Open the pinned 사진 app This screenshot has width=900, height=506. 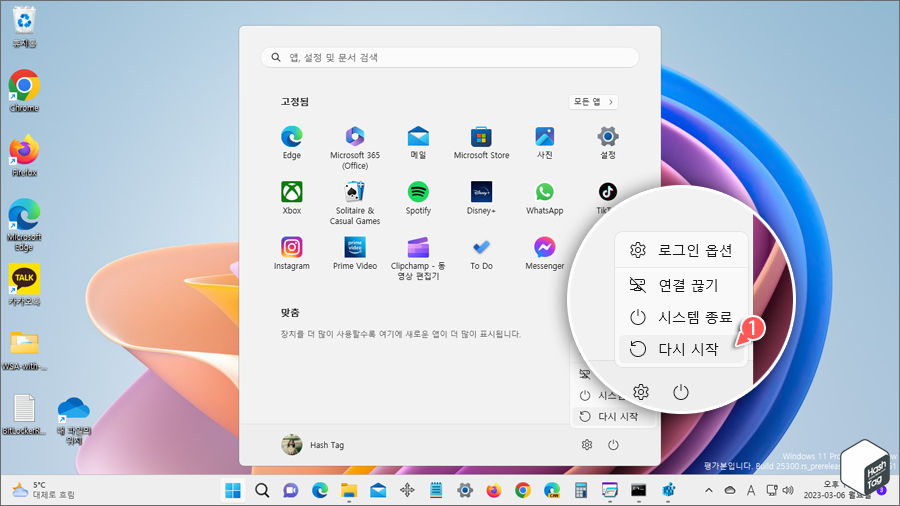click(x=544, y=143)
